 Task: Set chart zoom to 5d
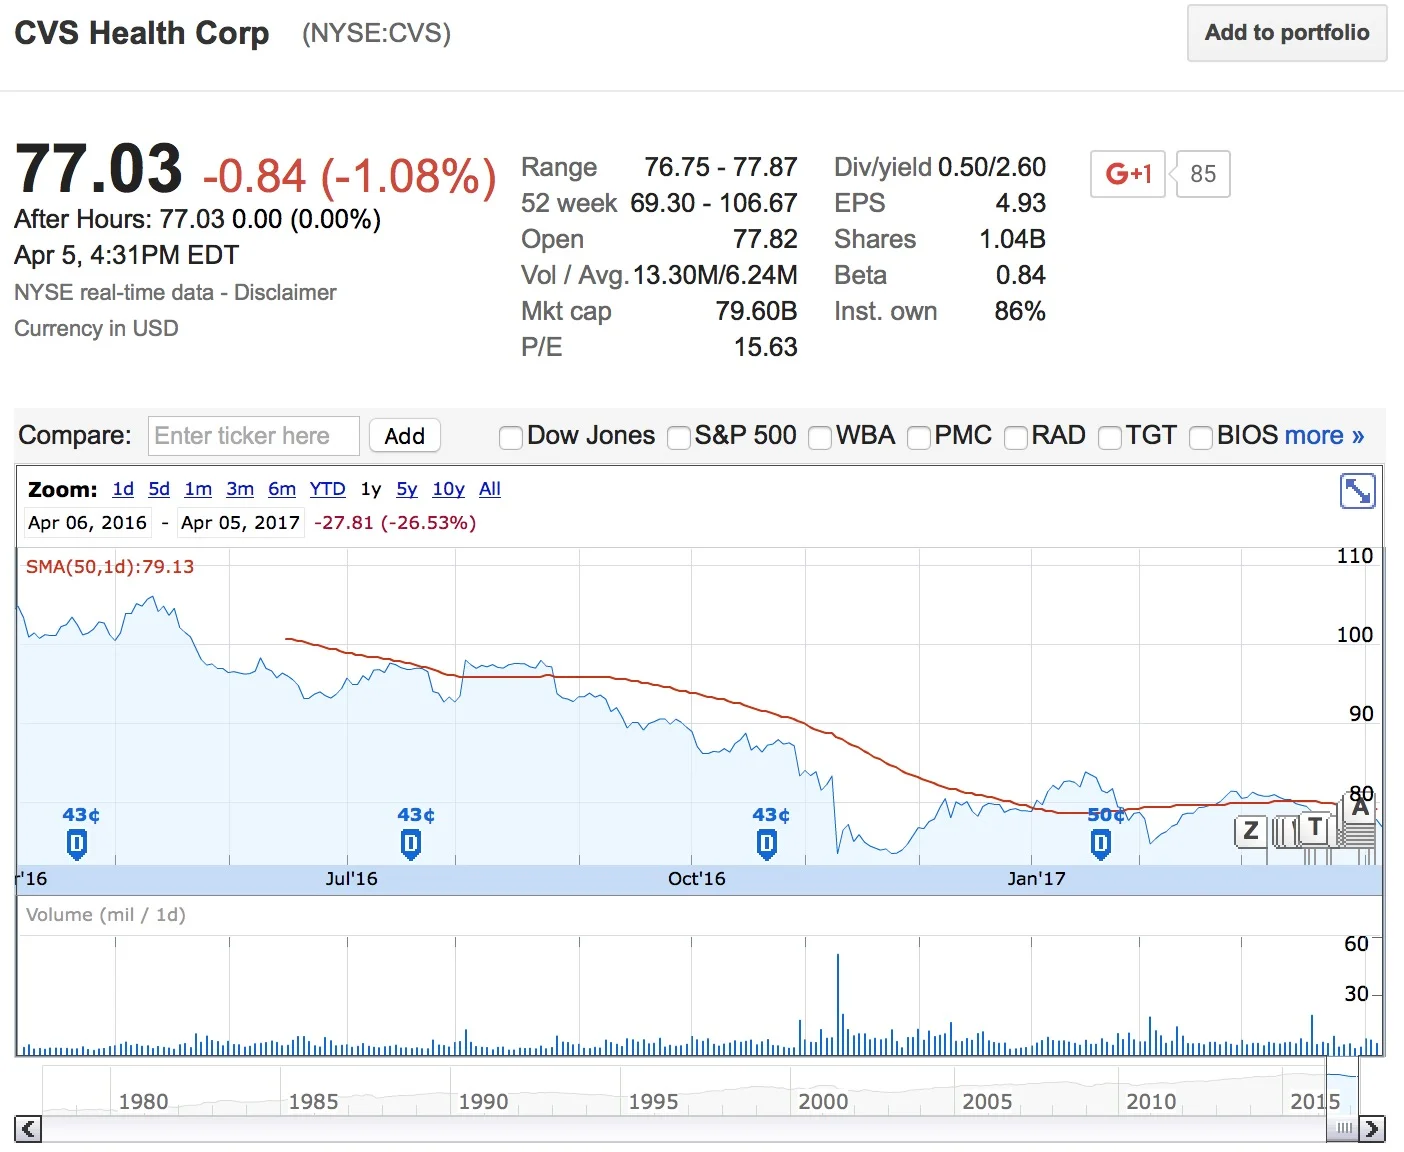159,489
